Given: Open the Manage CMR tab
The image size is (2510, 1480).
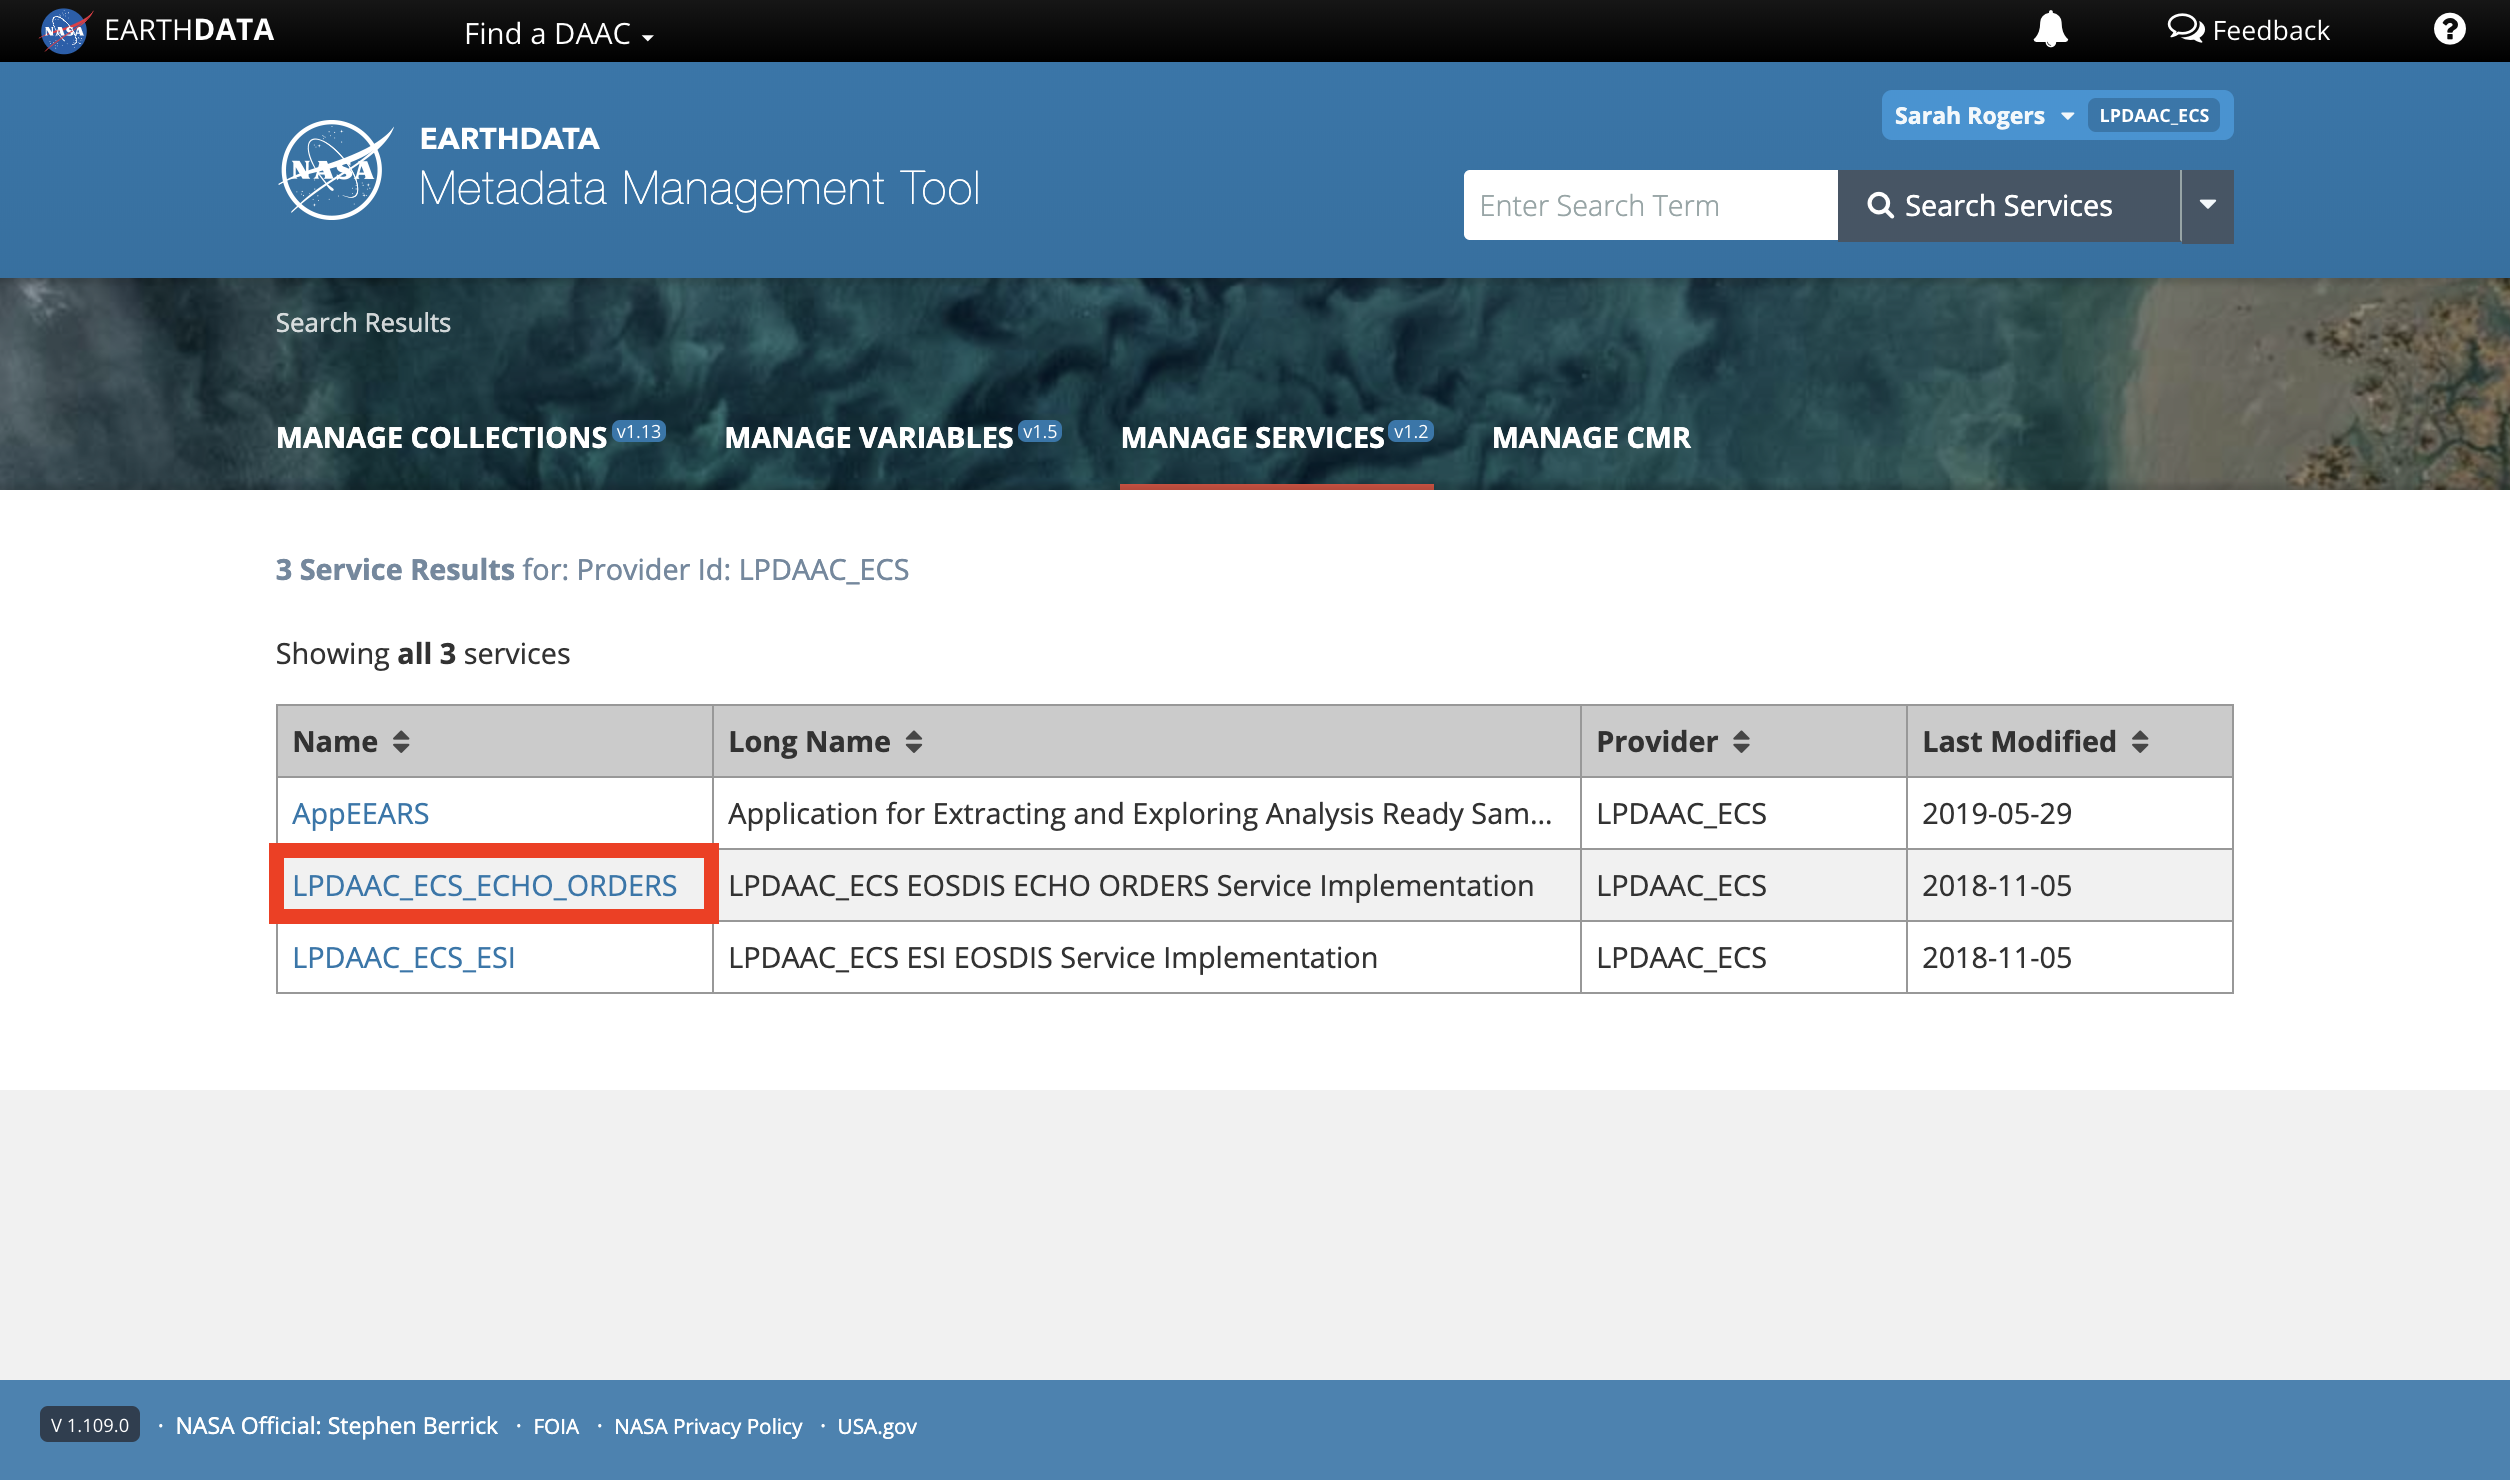Looking at the screenshot, I should (1591, 437).
